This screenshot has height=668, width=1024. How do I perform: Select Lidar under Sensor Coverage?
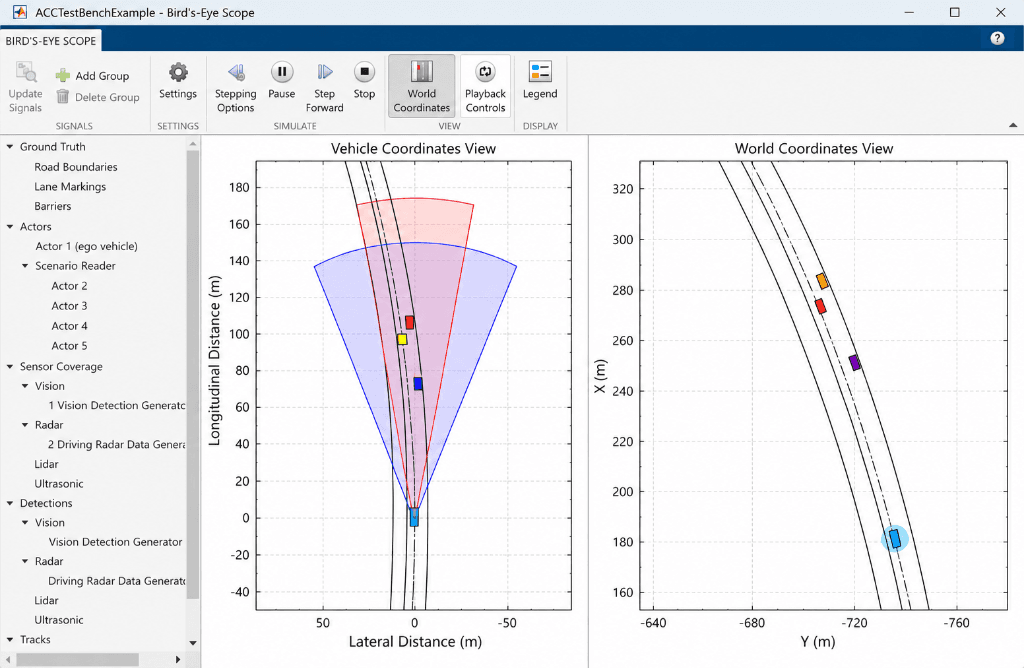(x=46, y=464)
